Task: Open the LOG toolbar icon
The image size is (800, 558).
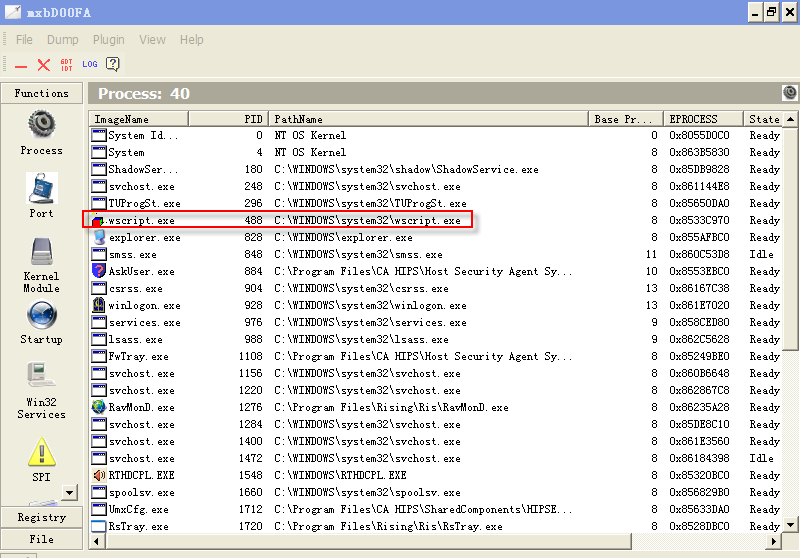Action: tap(90, 64)
